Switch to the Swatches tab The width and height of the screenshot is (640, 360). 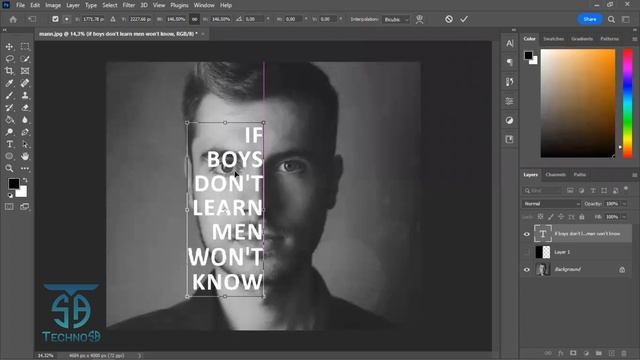click(553, 39)
